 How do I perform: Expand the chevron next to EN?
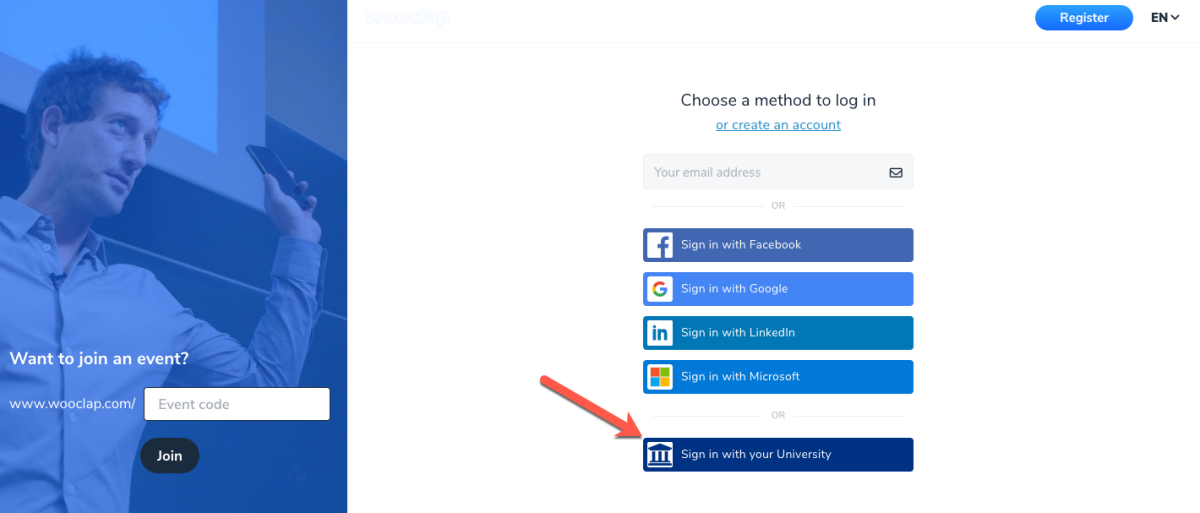1175,18
